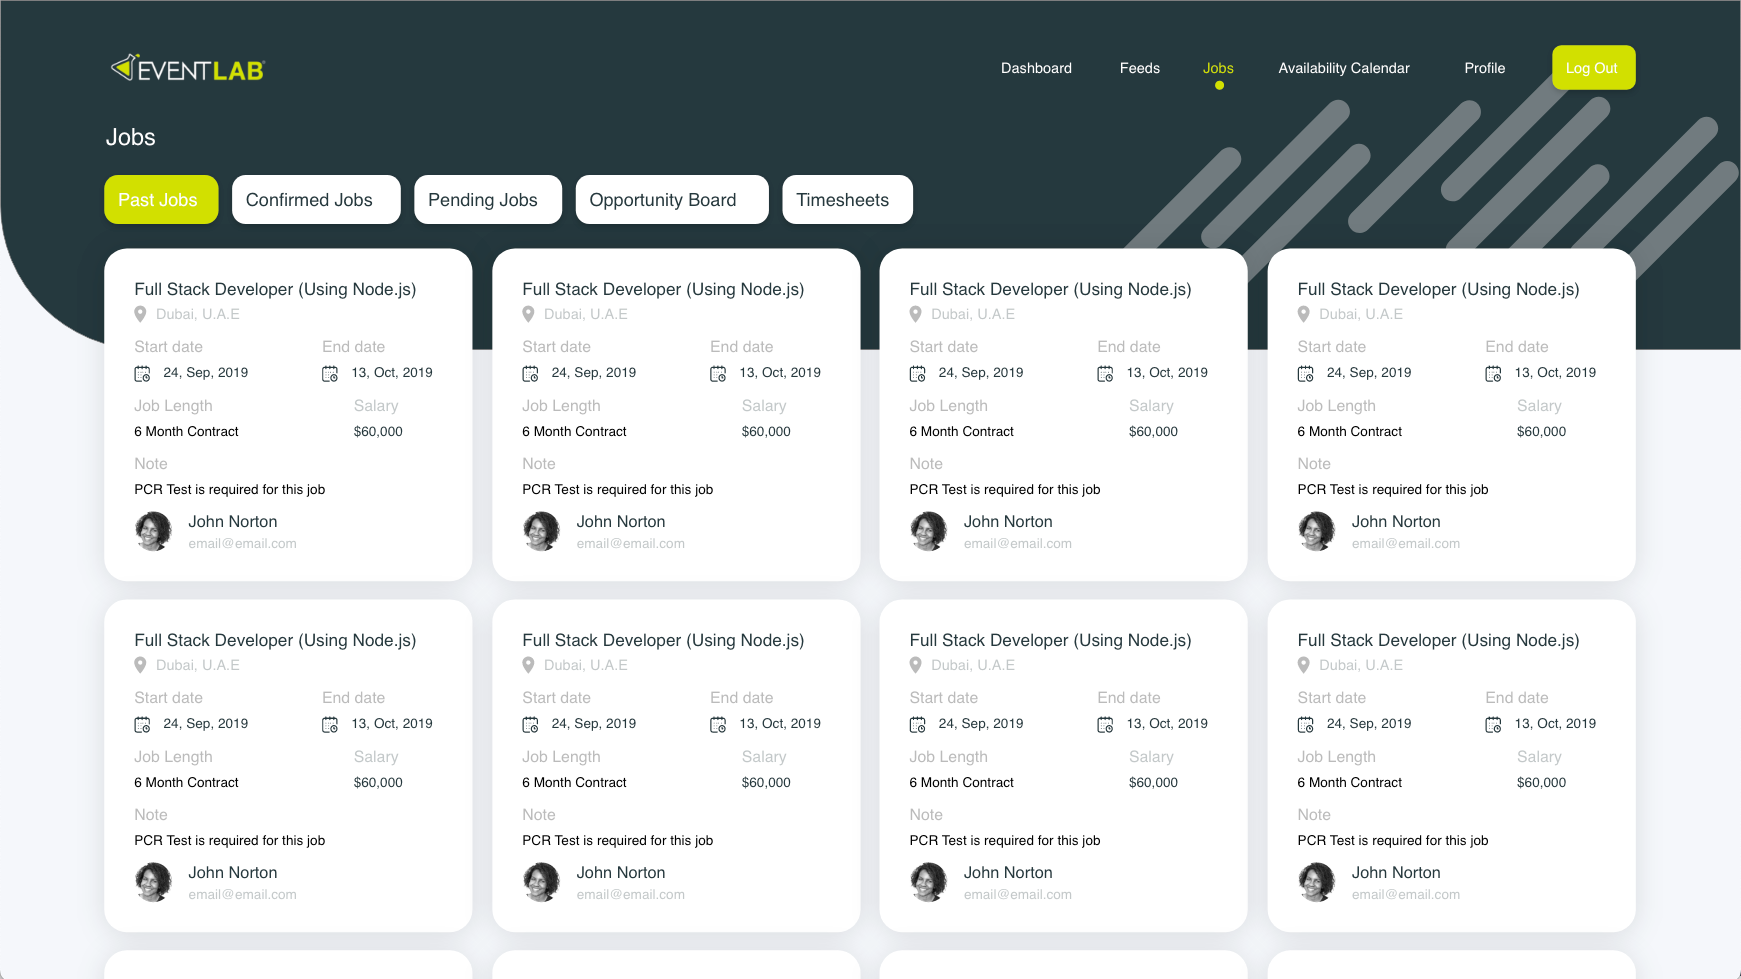Go to Feeds in the top navigation
This screenshot has height=979, width=1741.
(1139, 68)
